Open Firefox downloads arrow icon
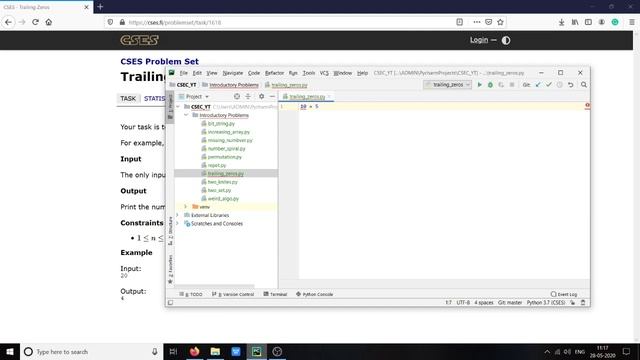Screen dimensions: 640x360 click(x=562, y=22)
